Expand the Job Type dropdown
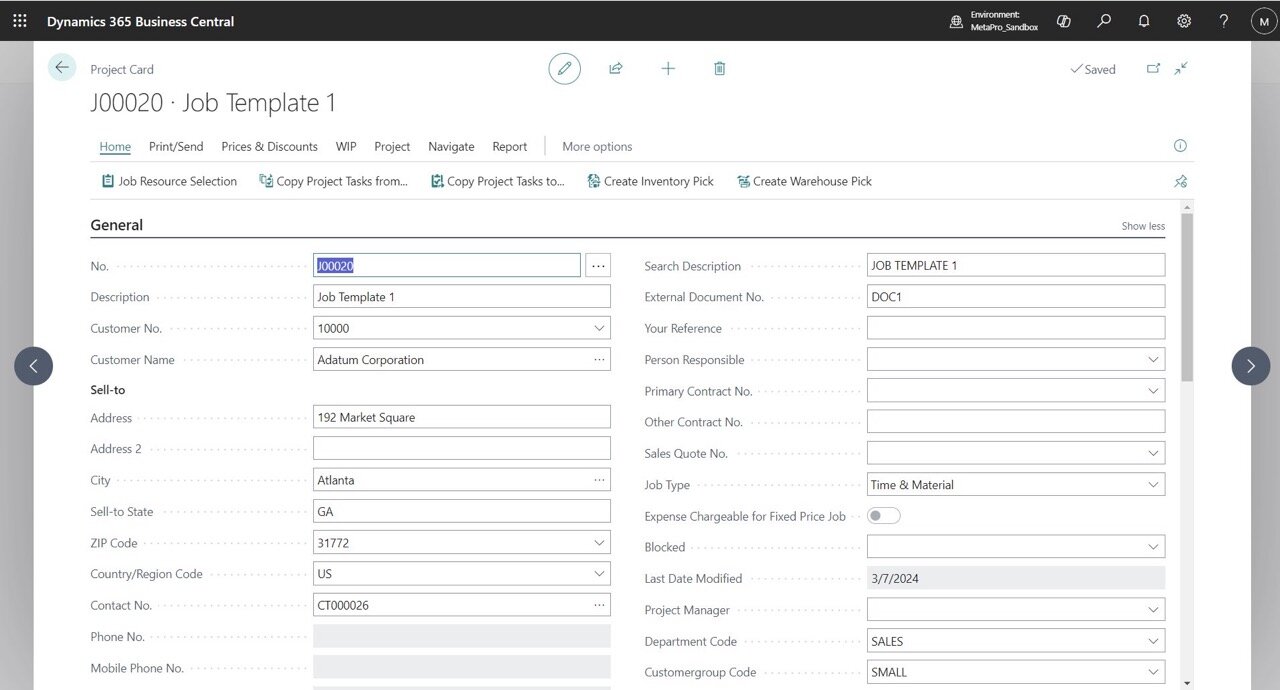The height and width of the screenshot is (690, 1280). coord(1153,485)
